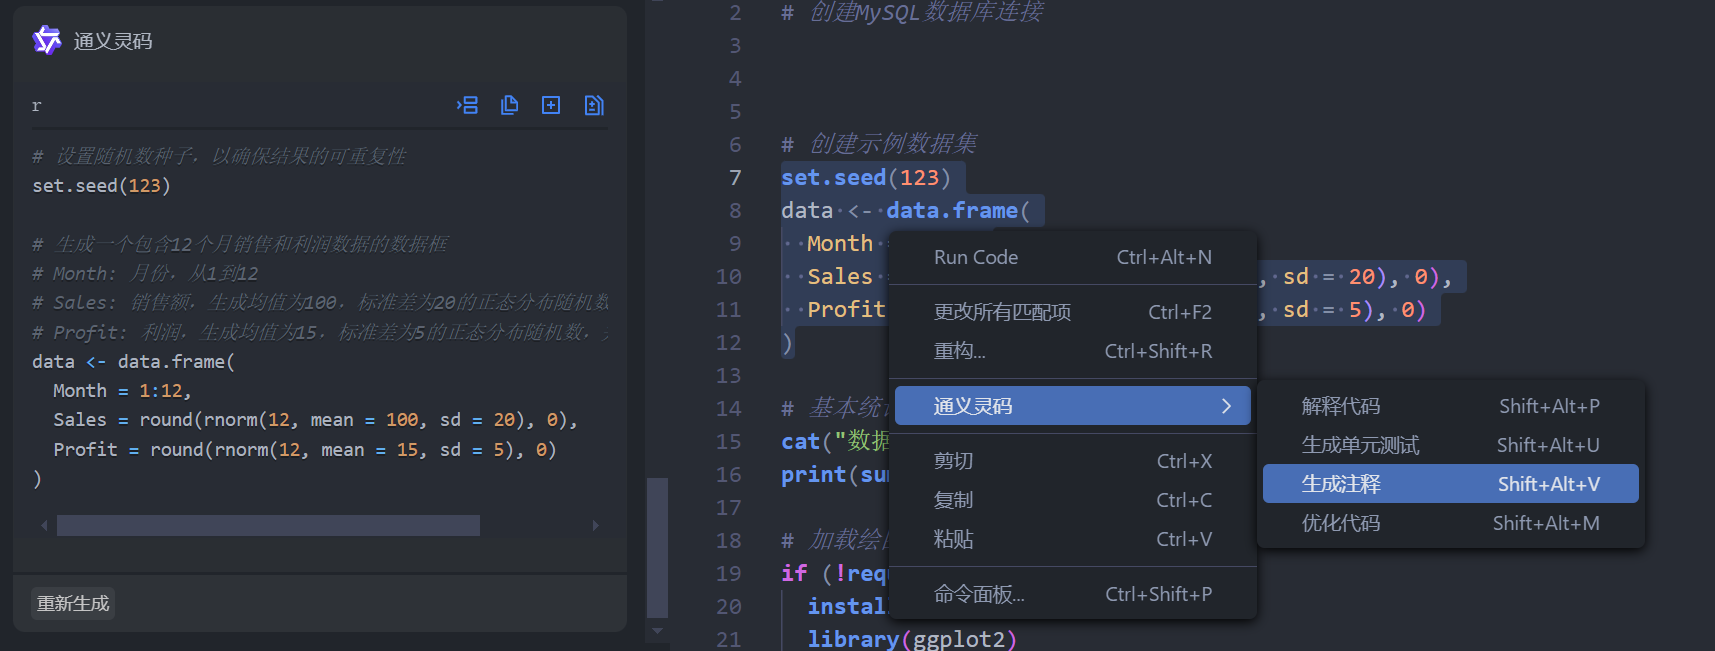Choose 重构... from the context menu

click(1072, 351)
